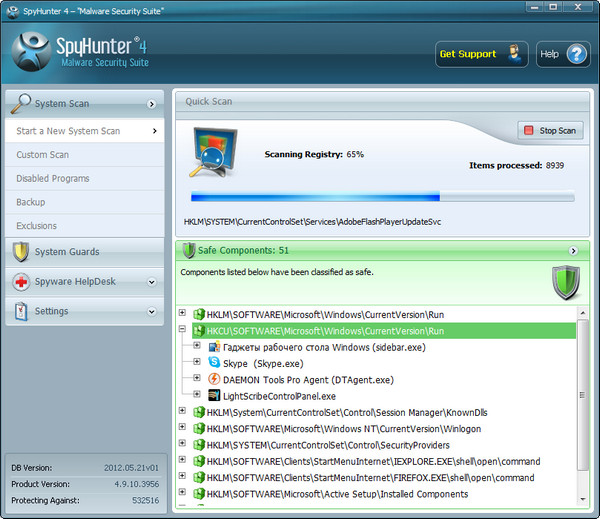Click the components list vertical scrollbar
Screen dimensions: 600x519
tap(583, 400)
